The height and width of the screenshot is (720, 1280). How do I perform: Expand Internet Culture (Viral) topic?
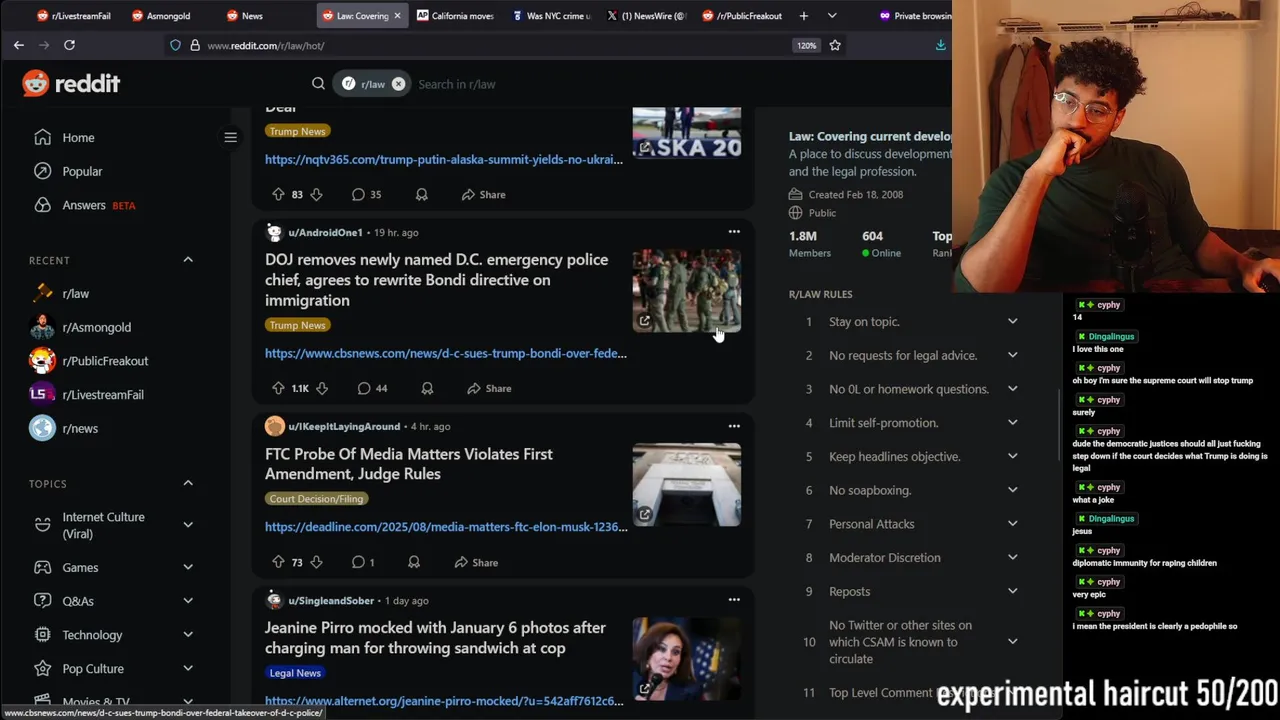(188, 525)
